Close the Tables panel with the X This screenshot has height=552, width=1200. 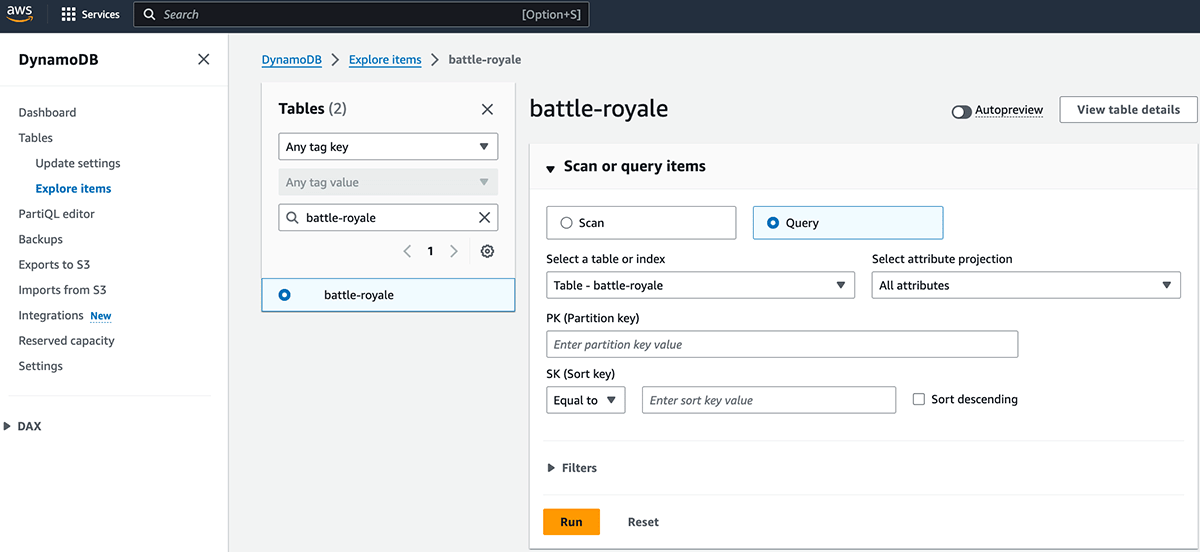pos(487,109)
